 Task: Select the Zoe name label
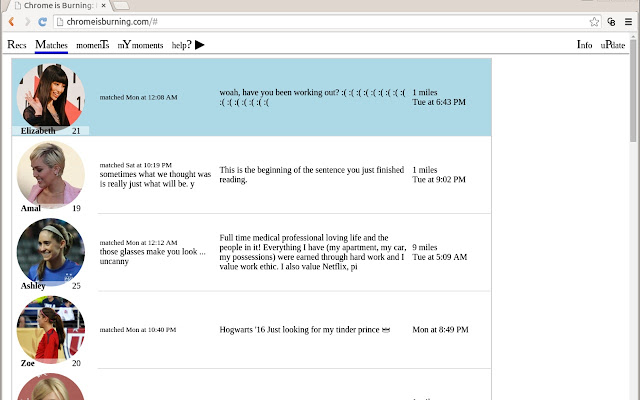tap(27, 363)
